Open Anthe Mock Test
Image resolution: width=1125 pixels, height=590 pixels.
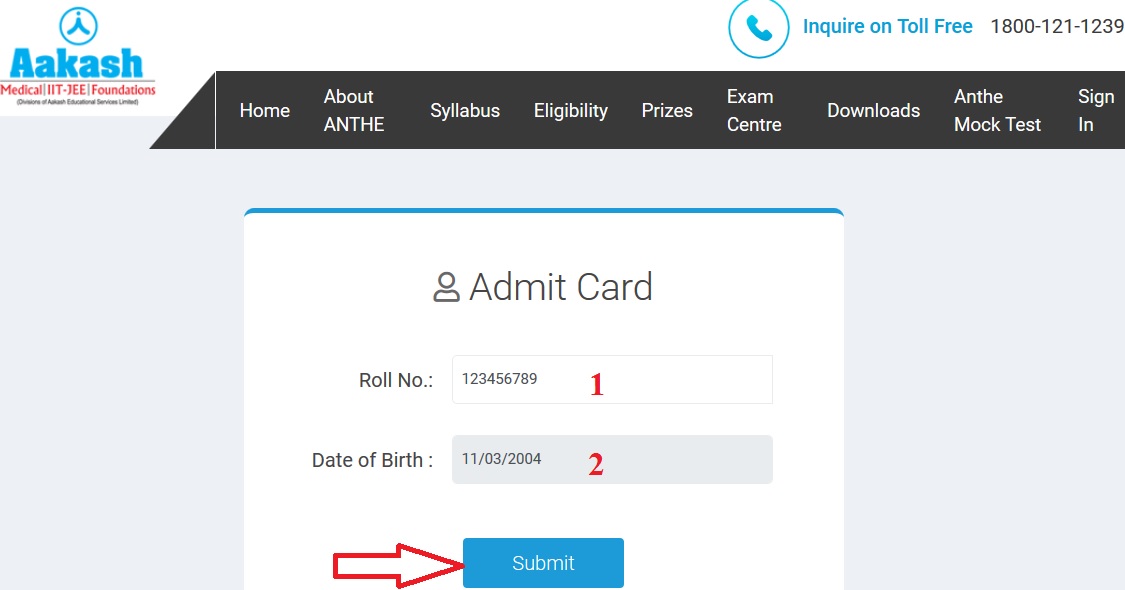pos(997,111)
